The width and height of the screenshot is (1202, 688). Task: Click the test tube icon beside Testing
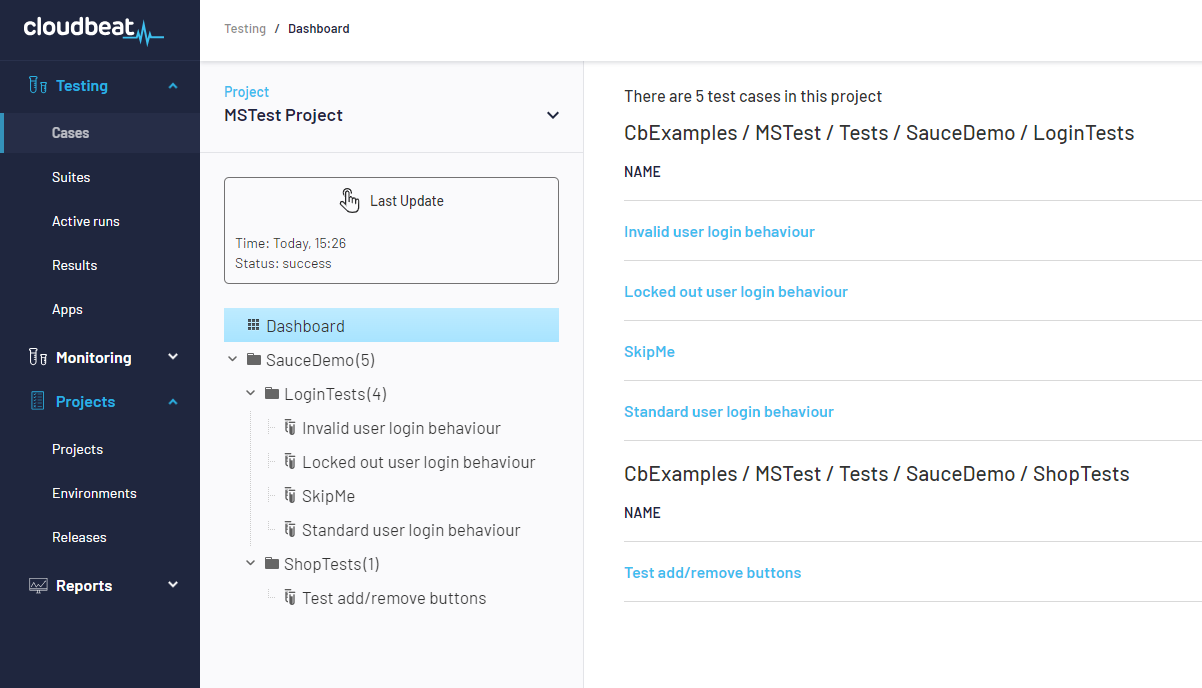38,86
